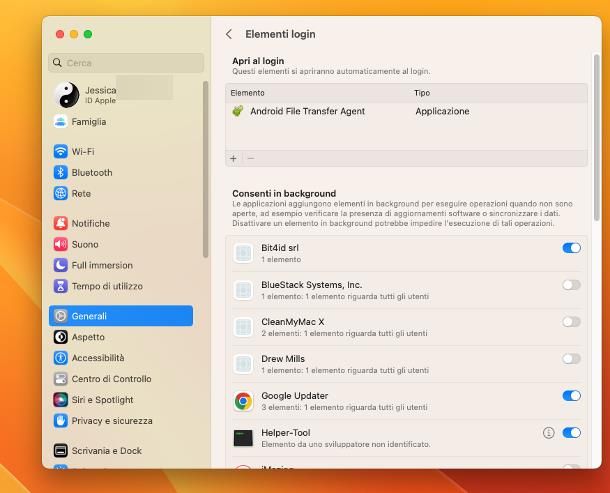Open the Full immersion moon icon
Image resolution: width=610 pixels, height=493 pixels.
pyautogui.click(x=60, y=265)
